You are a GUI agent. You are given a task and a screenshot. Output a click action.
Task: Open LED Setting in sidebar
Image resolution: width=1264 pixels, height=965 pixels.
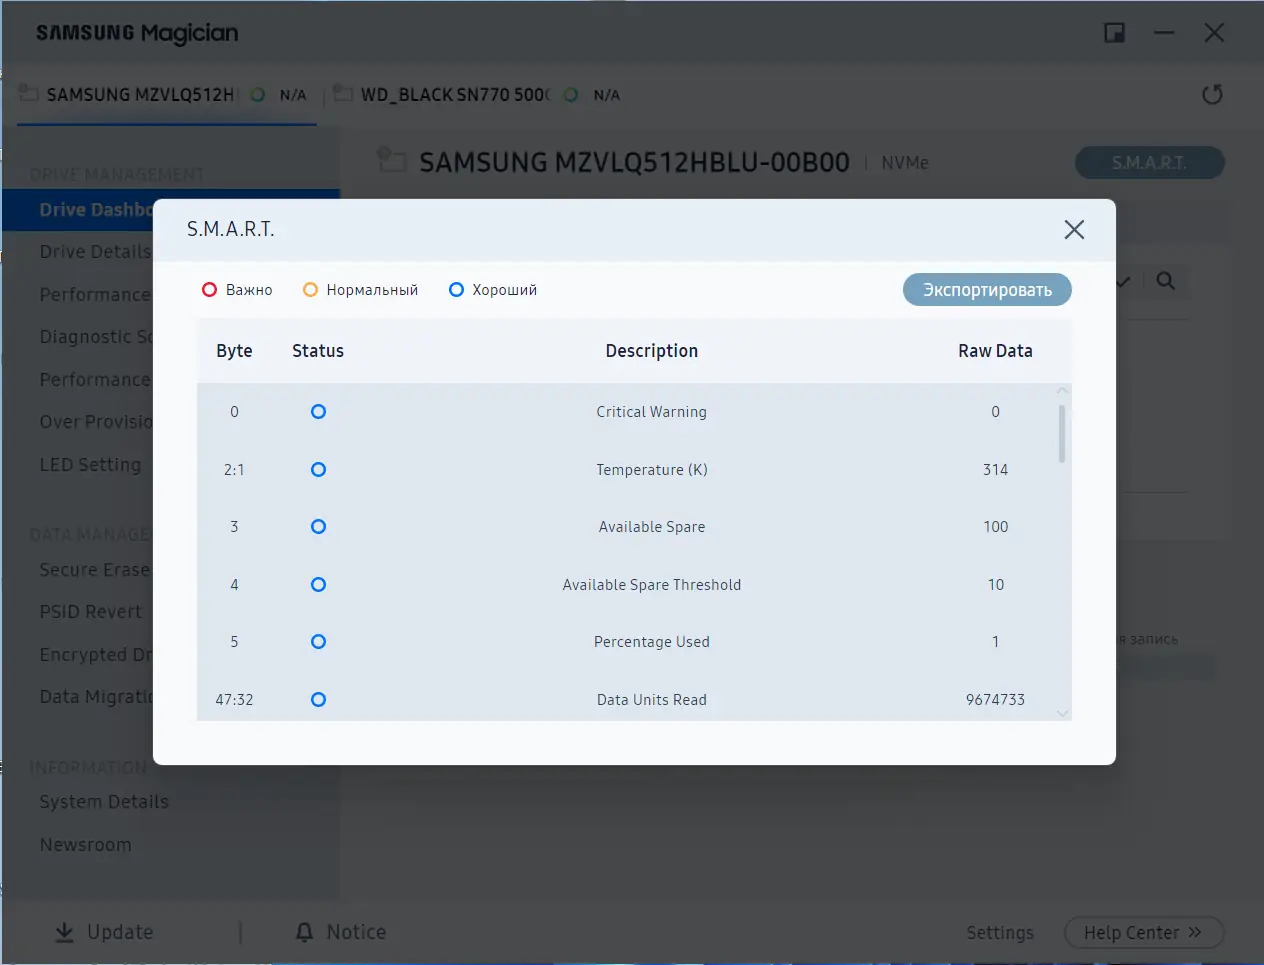coord(90,465)
